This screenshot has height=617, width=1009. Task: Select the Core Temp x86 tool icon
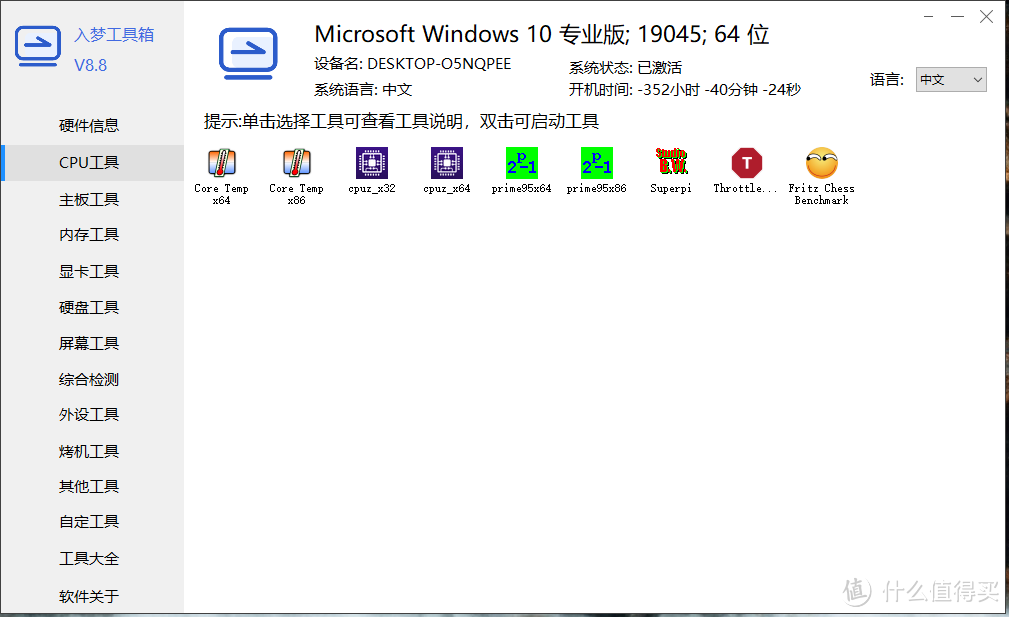click(x=297, y=163)
